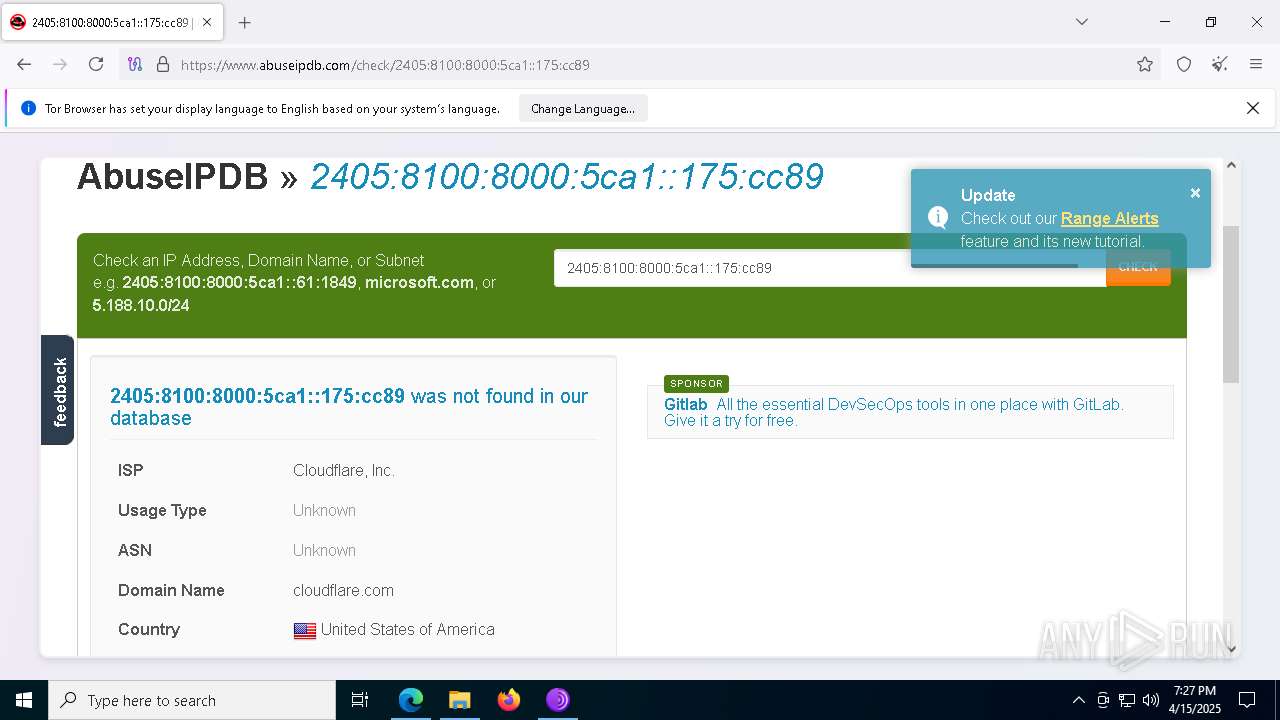
Task: Click the New Identity broom icon
Action: (x=1219, y=64)
